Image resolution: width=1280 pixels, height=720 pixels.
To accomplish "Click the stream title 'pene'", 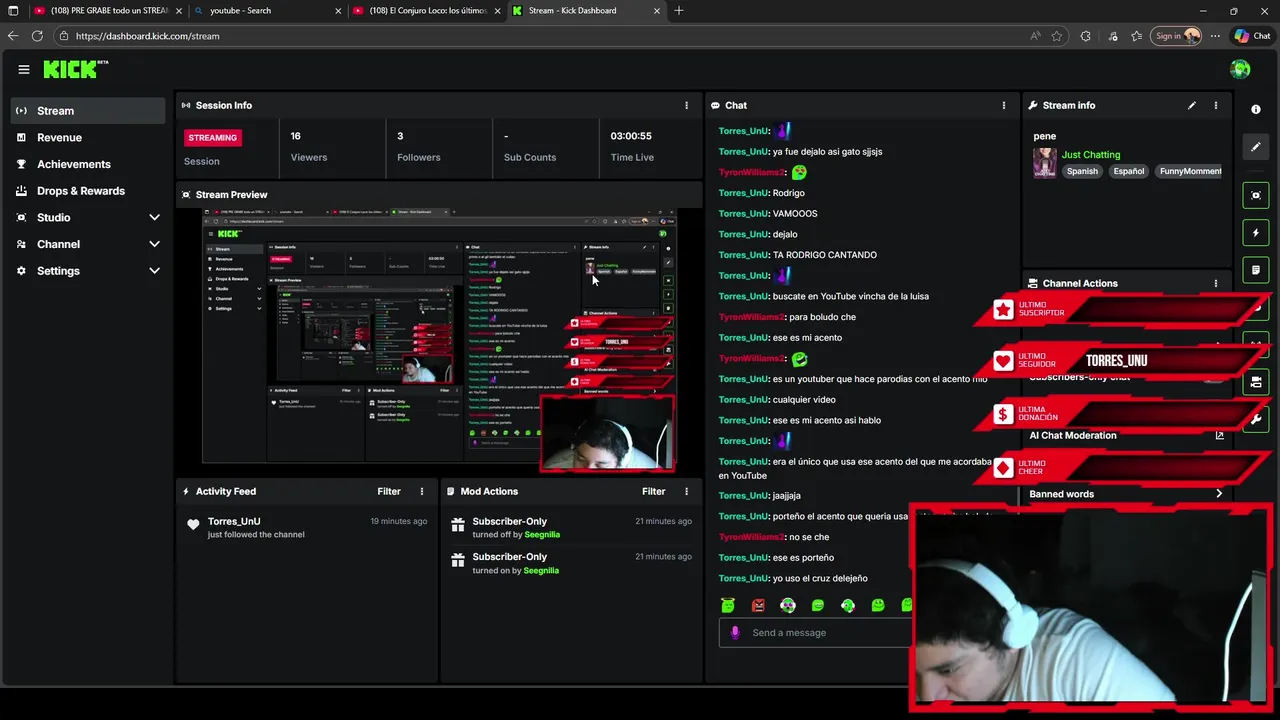I will [x=1045, y=136].
